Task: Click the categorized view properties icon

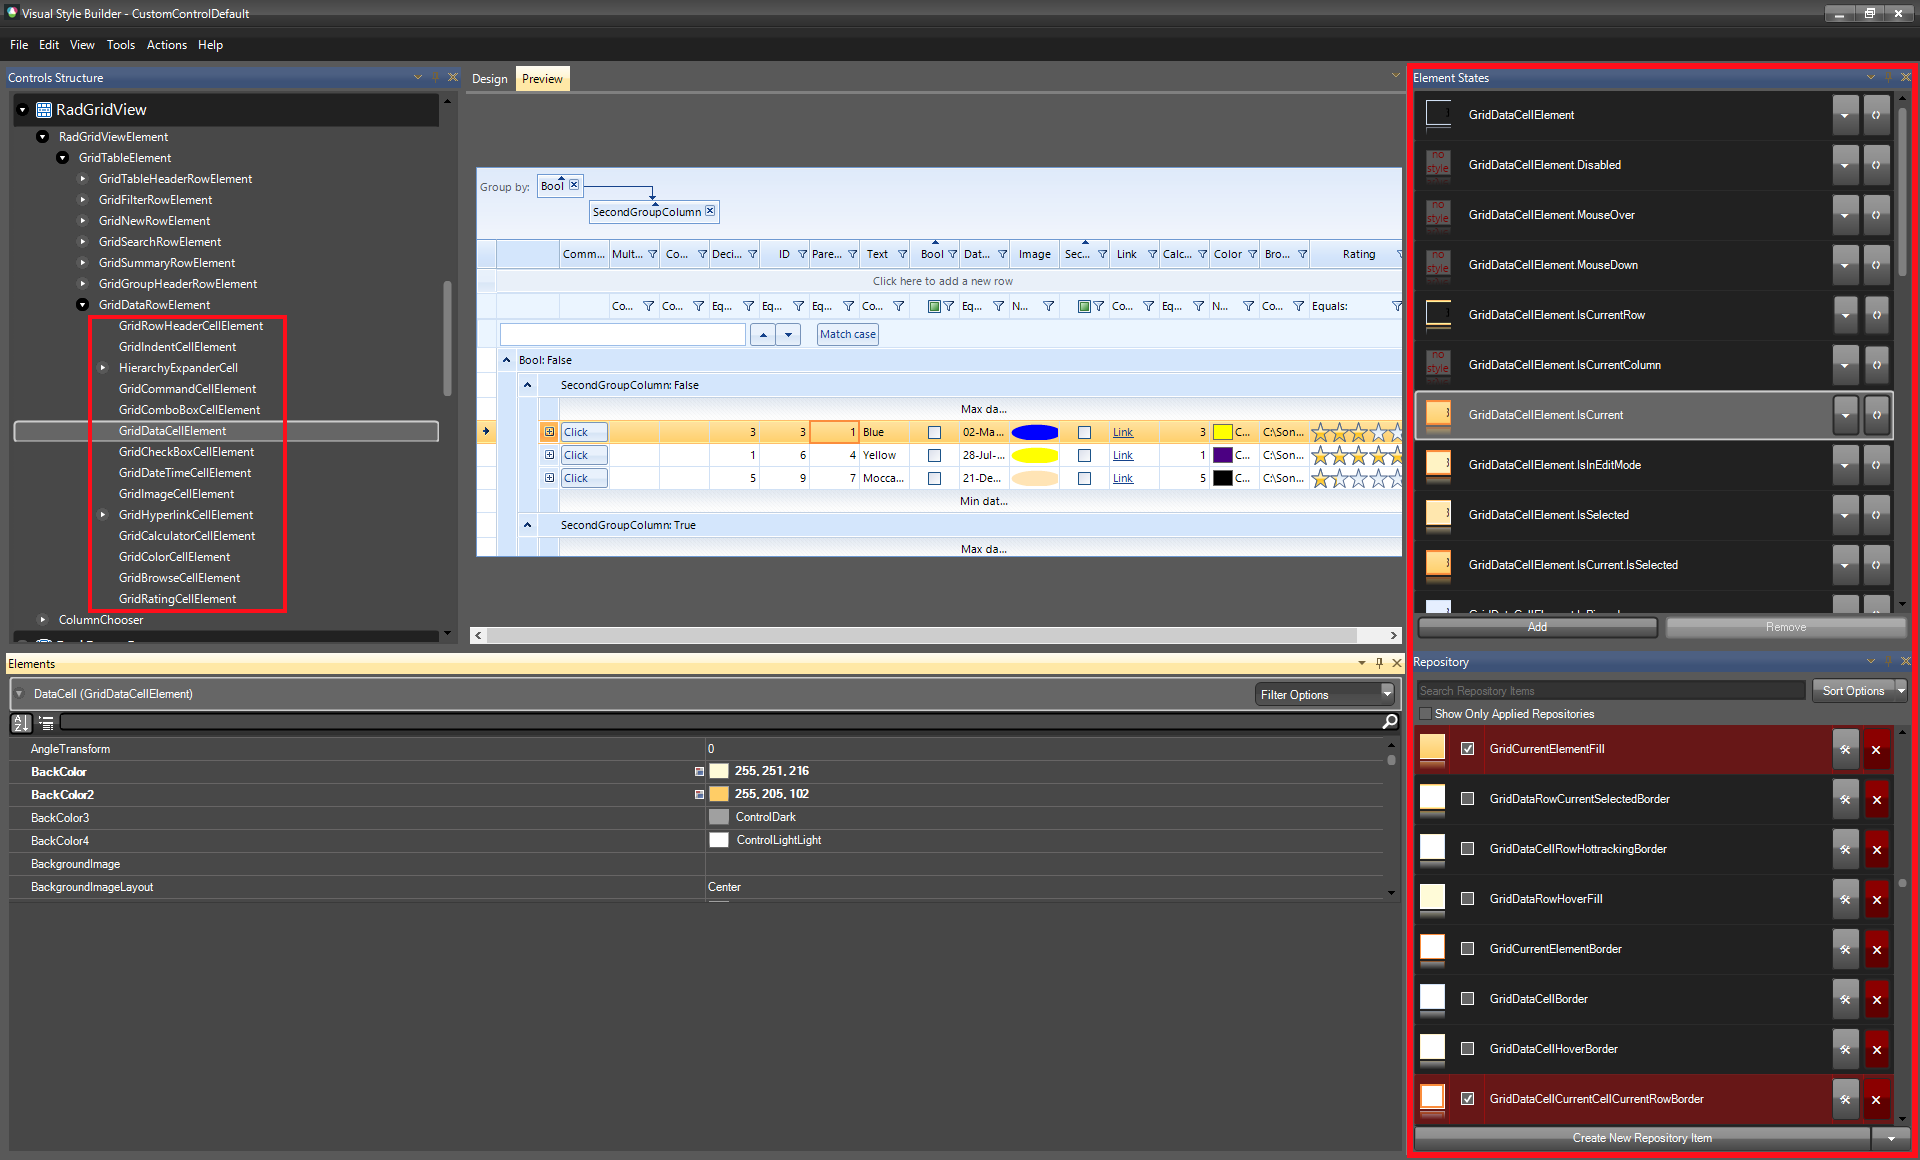Action: coord(46,722)
